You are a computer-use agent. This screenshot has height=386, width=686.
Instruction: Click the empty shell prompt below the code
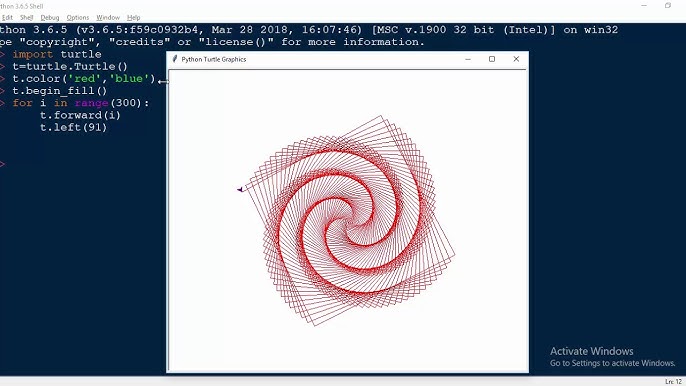click(x=2, y=164)
